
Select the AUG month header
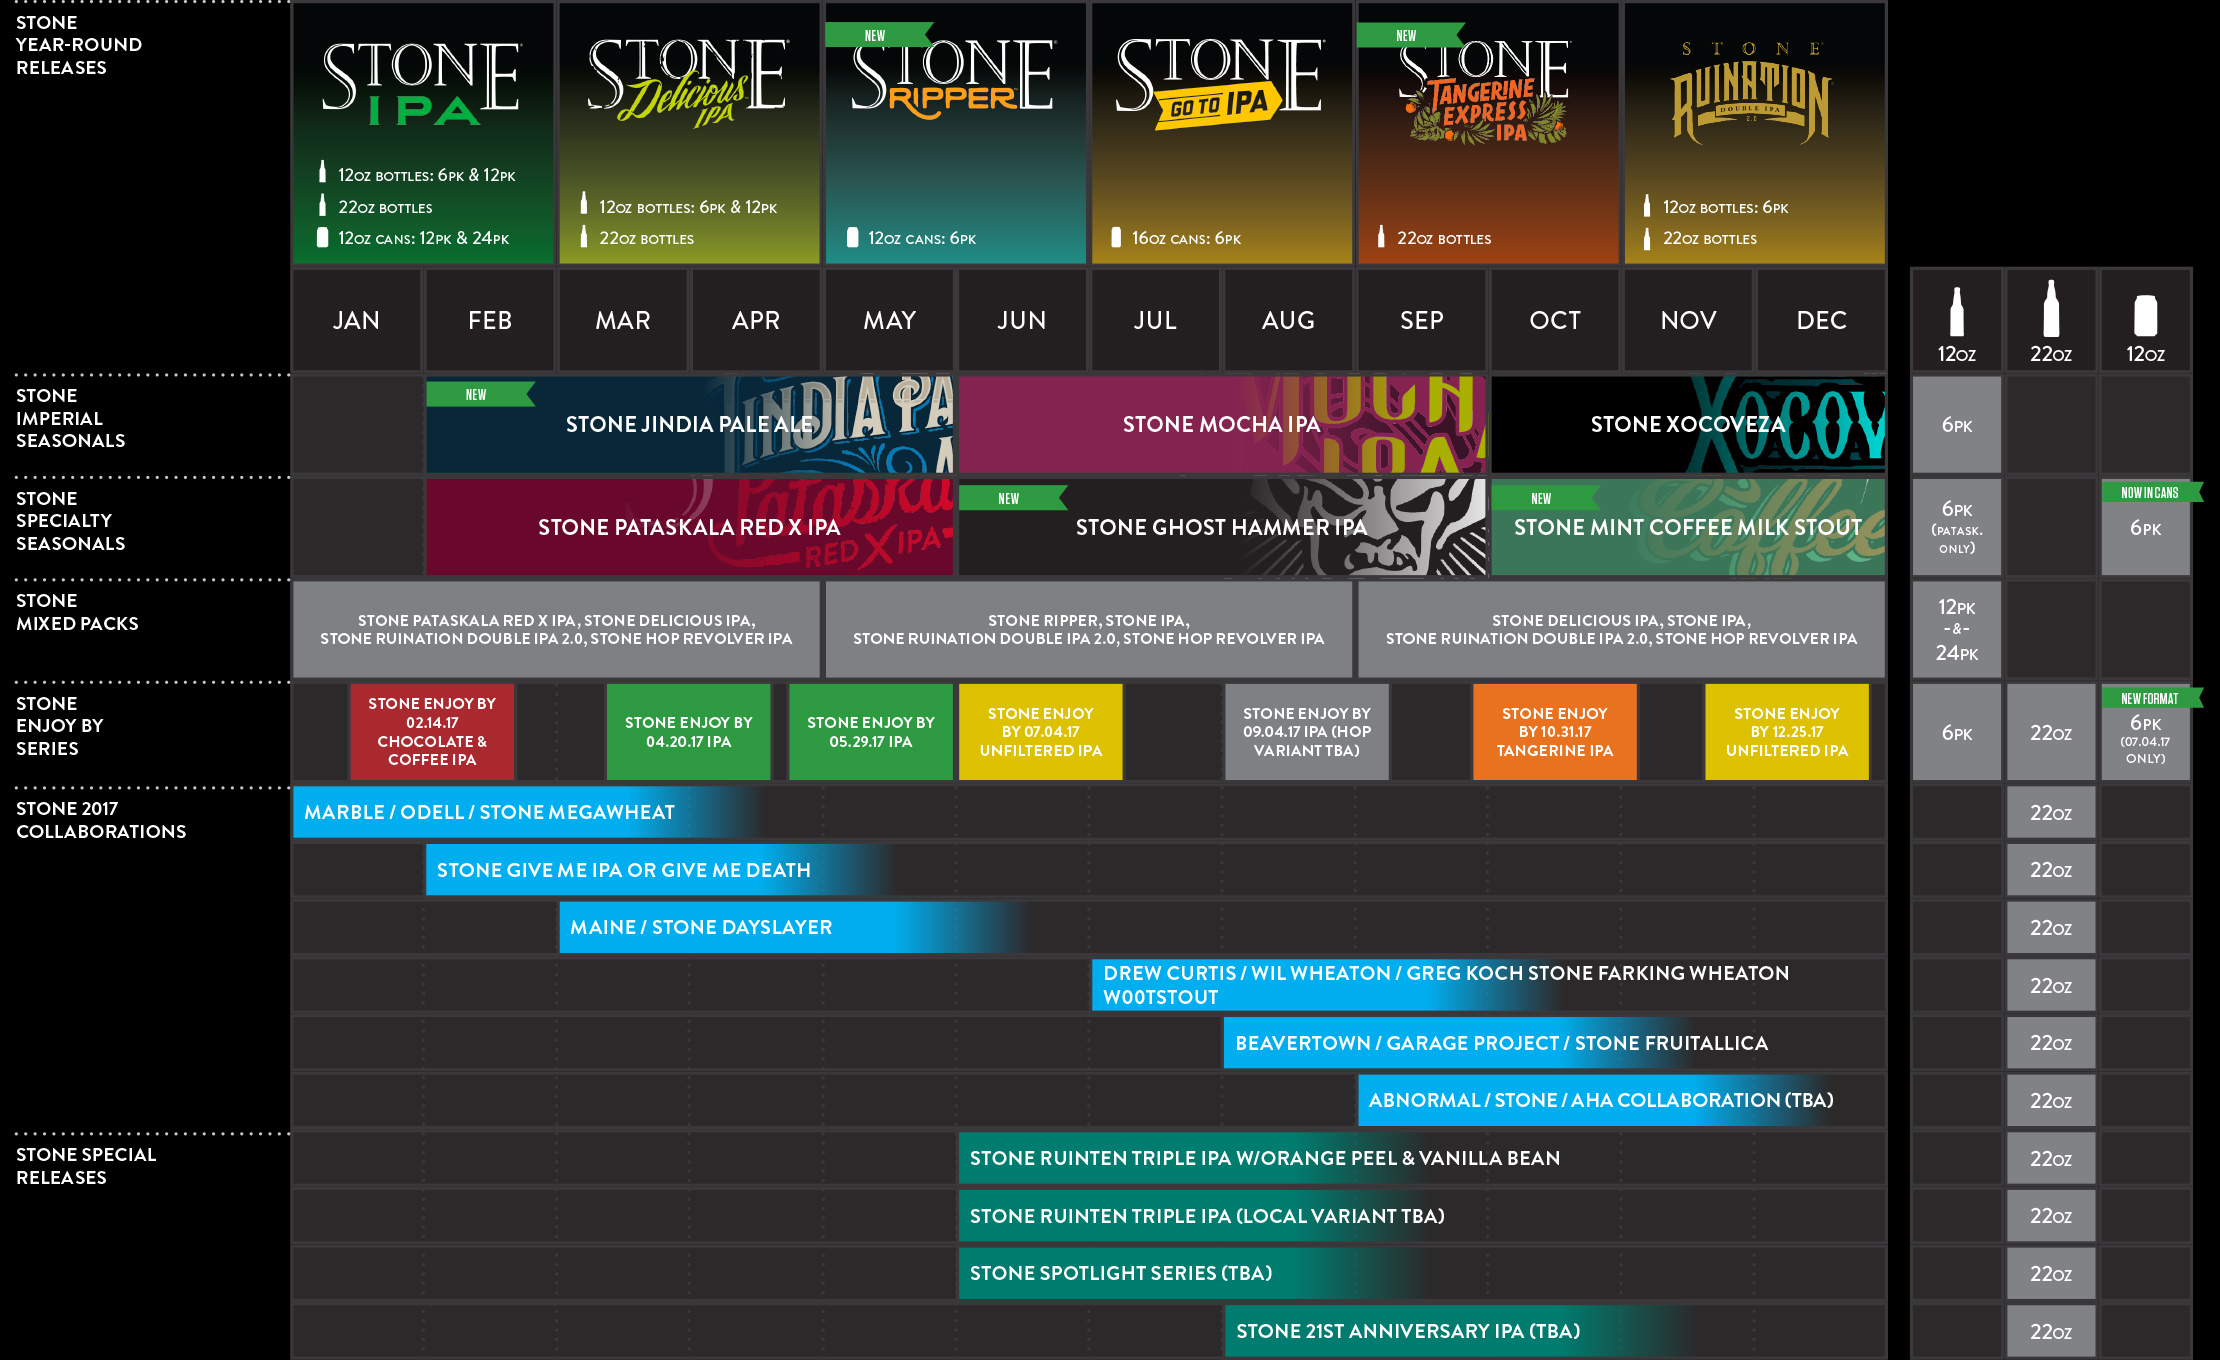1288,320
